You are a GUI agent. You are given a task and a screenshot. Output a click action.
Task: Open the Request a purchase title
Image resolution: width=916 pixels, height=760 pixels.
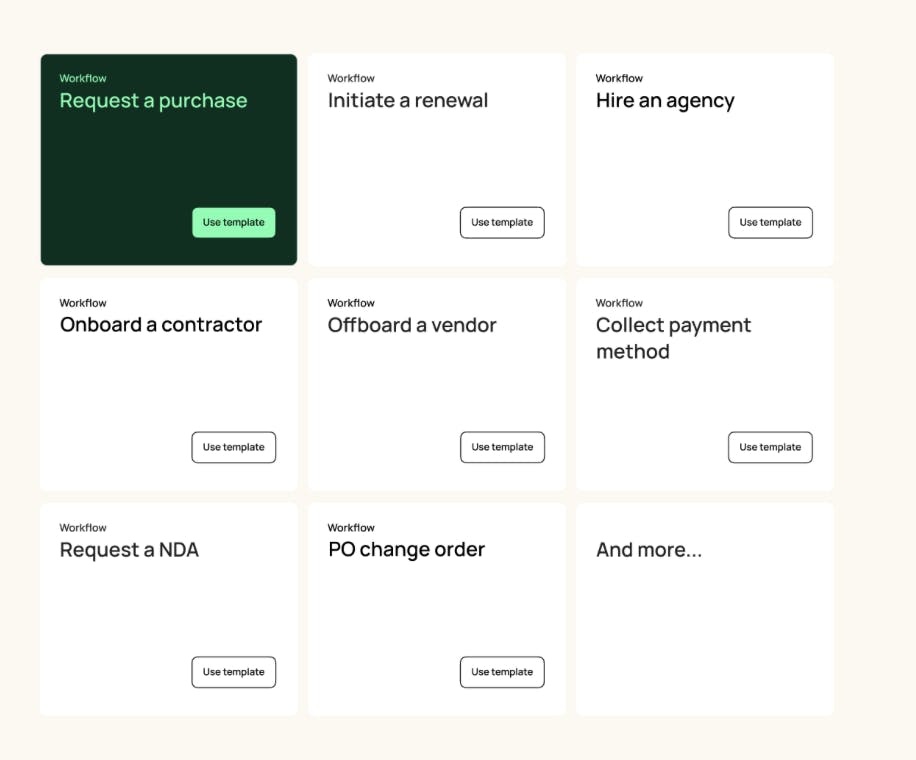(153, 101)
